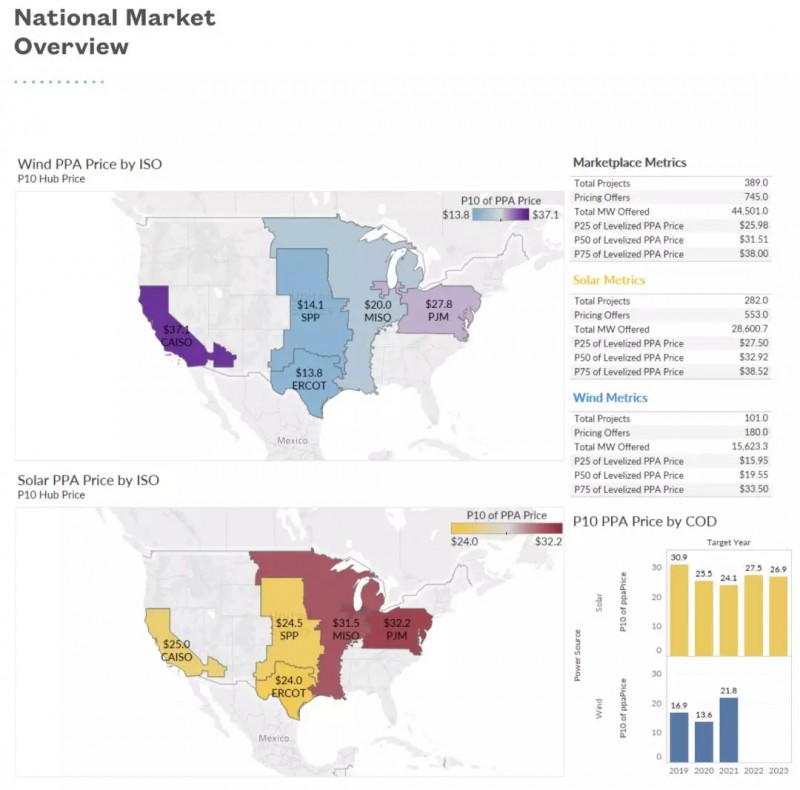Screen dimensions: 800x790
Task: Click the ERCOT region on the solar map
Action: pos(288,687)
